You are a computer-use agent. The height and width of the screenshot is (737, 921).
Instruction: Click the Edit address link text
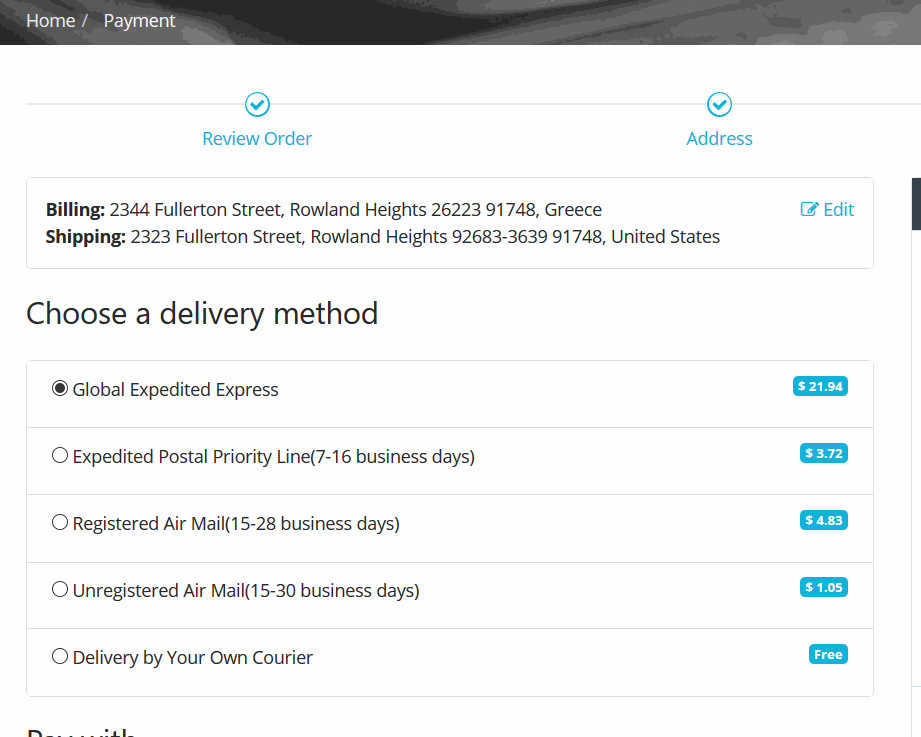coord(838,209)
